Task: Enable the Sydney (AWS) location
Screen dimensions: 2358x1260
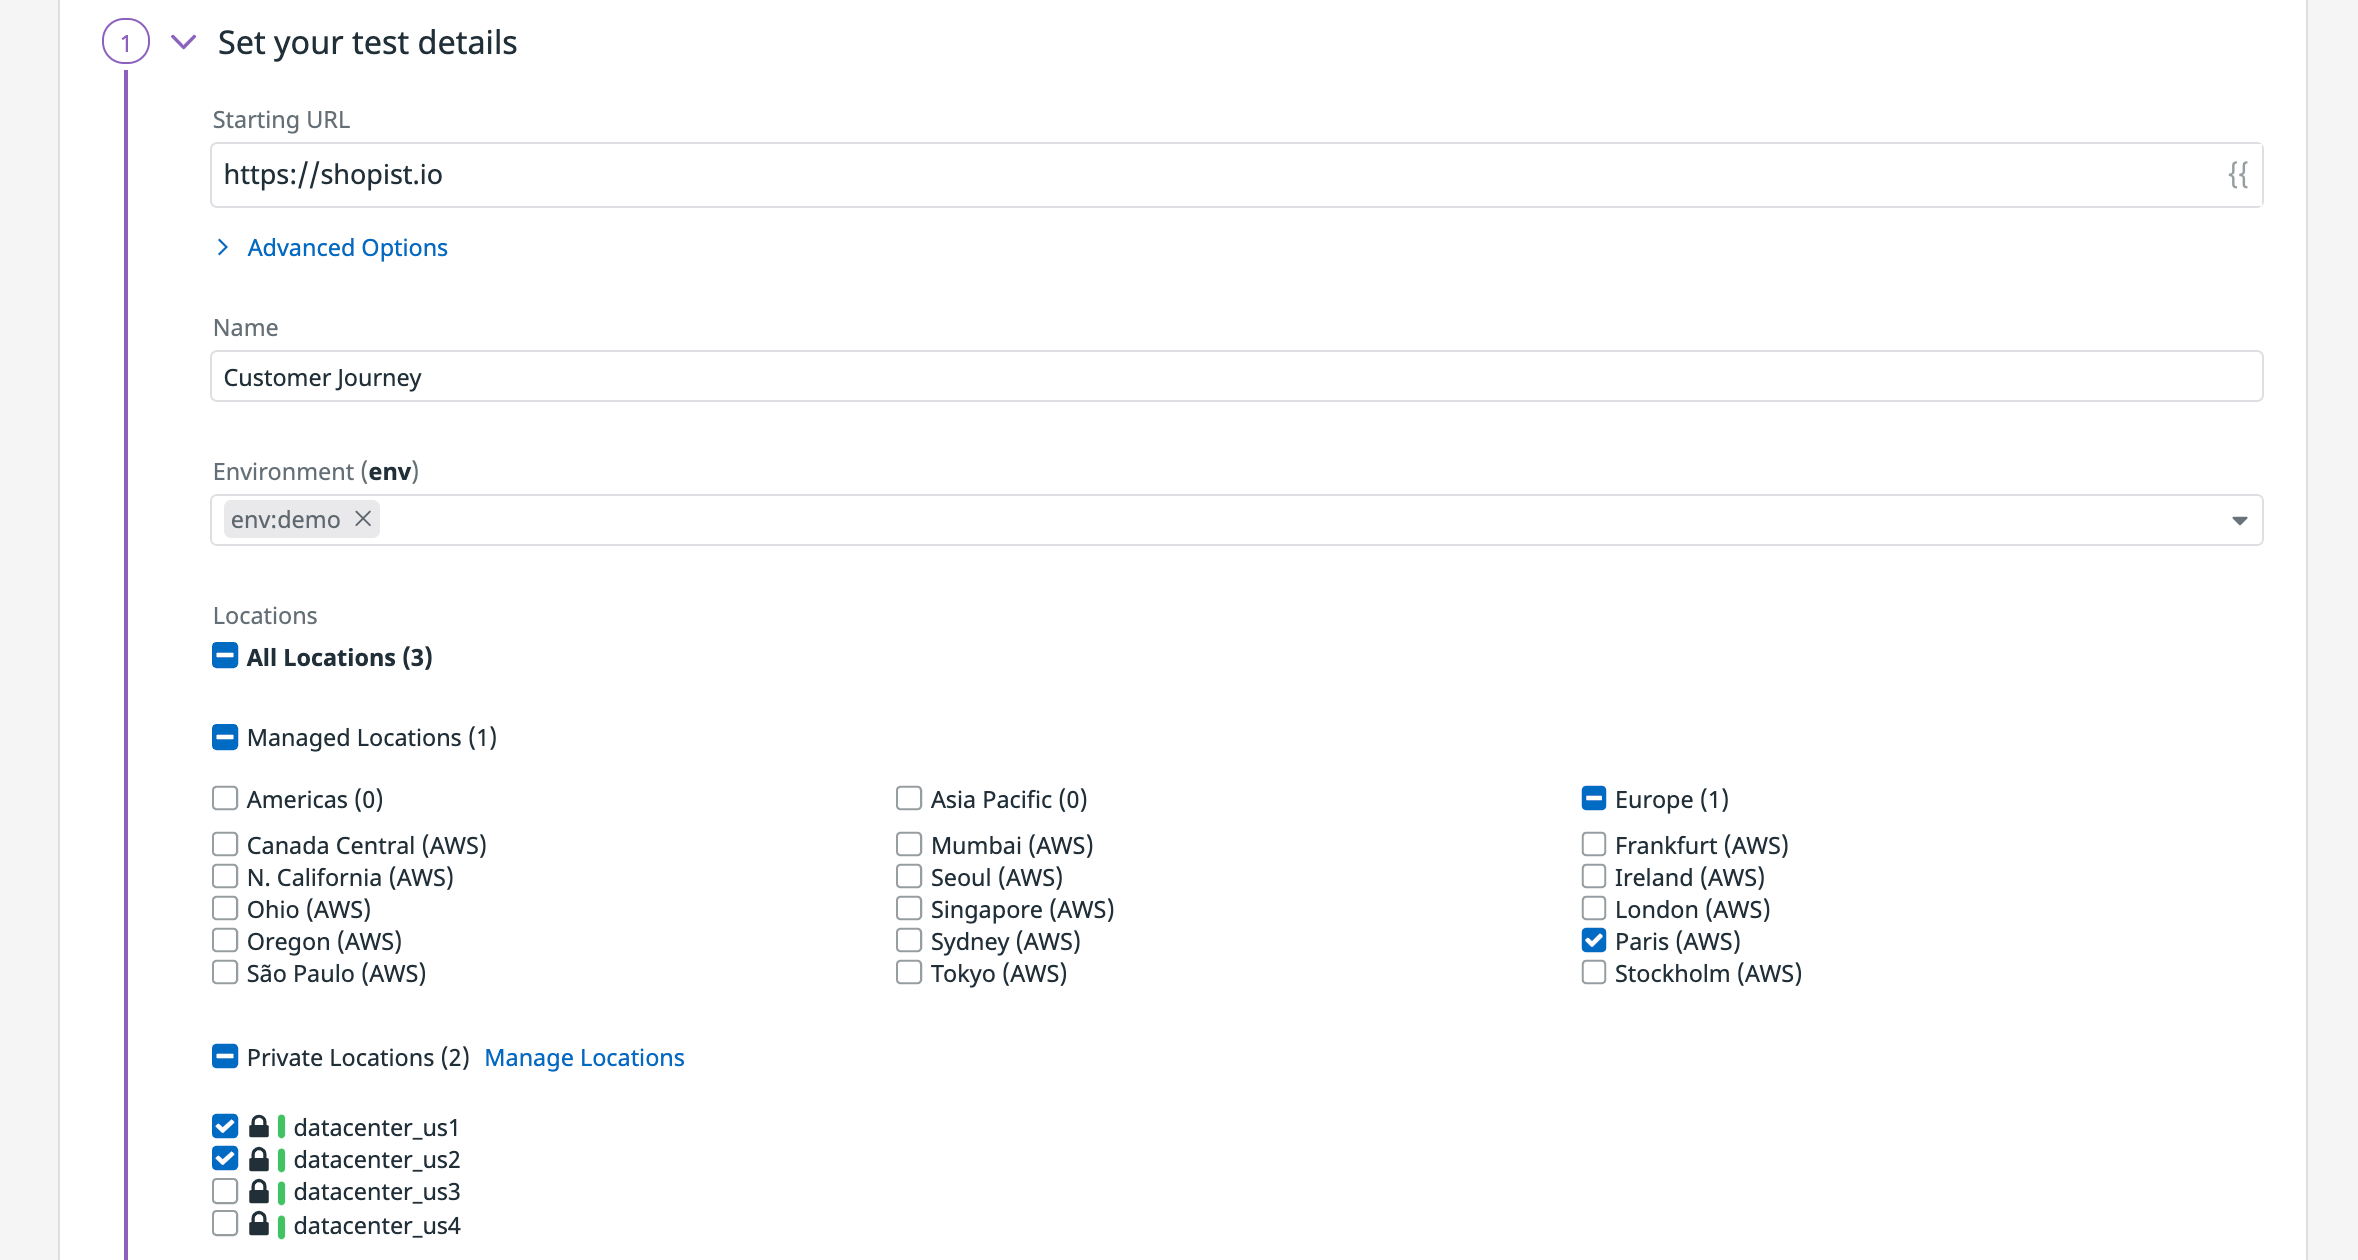Action: point(909,939)
